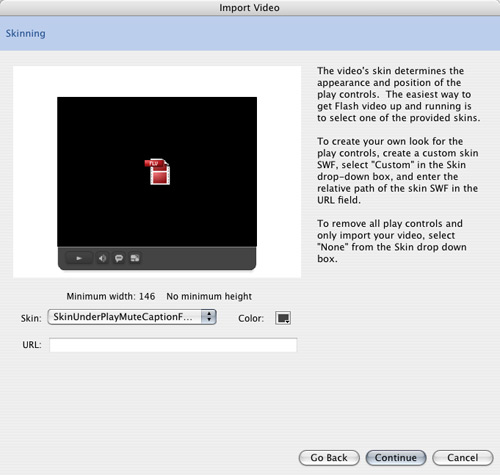This screenshot has width=500, height=475.
Task: Click the Continue button
Action: pyautogui.click(x=396, y=458)
